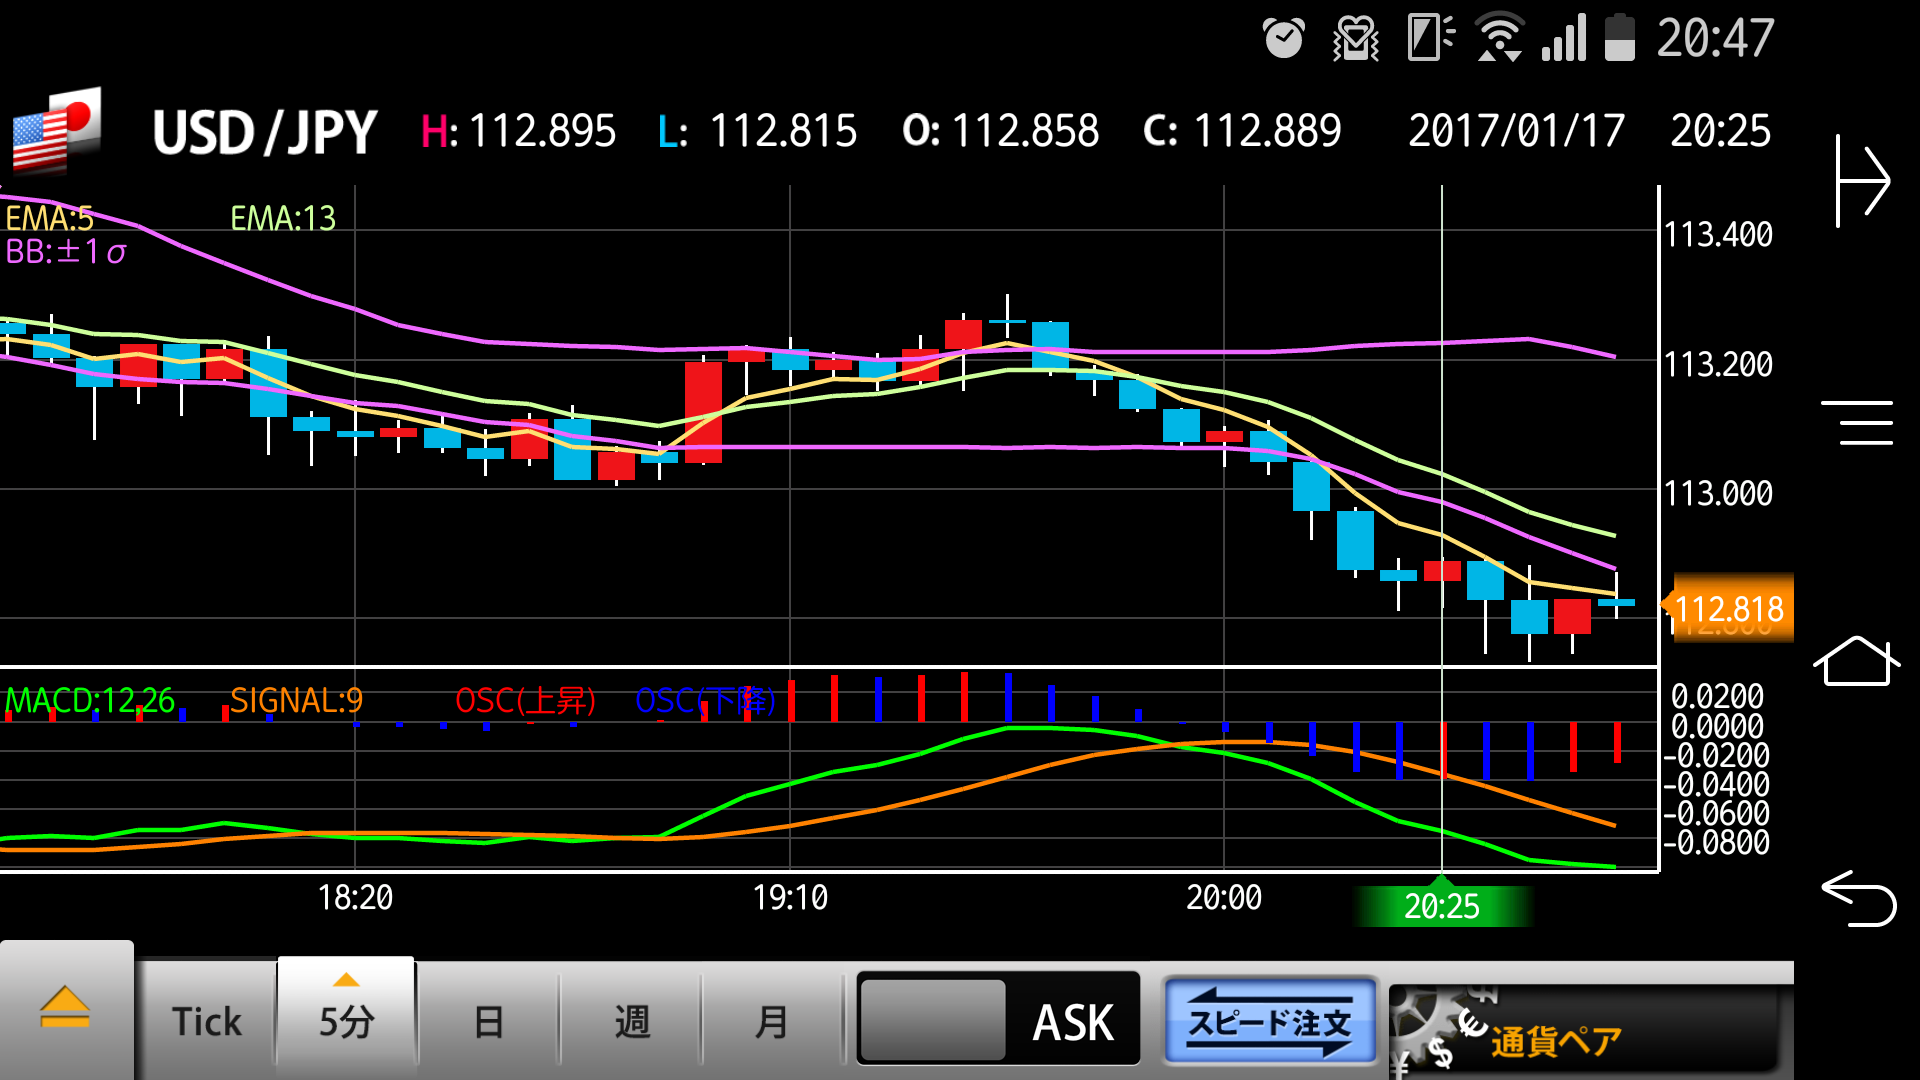Image resolution: width=1920 pixels, height=1080 pixels.
Task: Jump to latest candle with arrow icon
Action: [1863, 181]
